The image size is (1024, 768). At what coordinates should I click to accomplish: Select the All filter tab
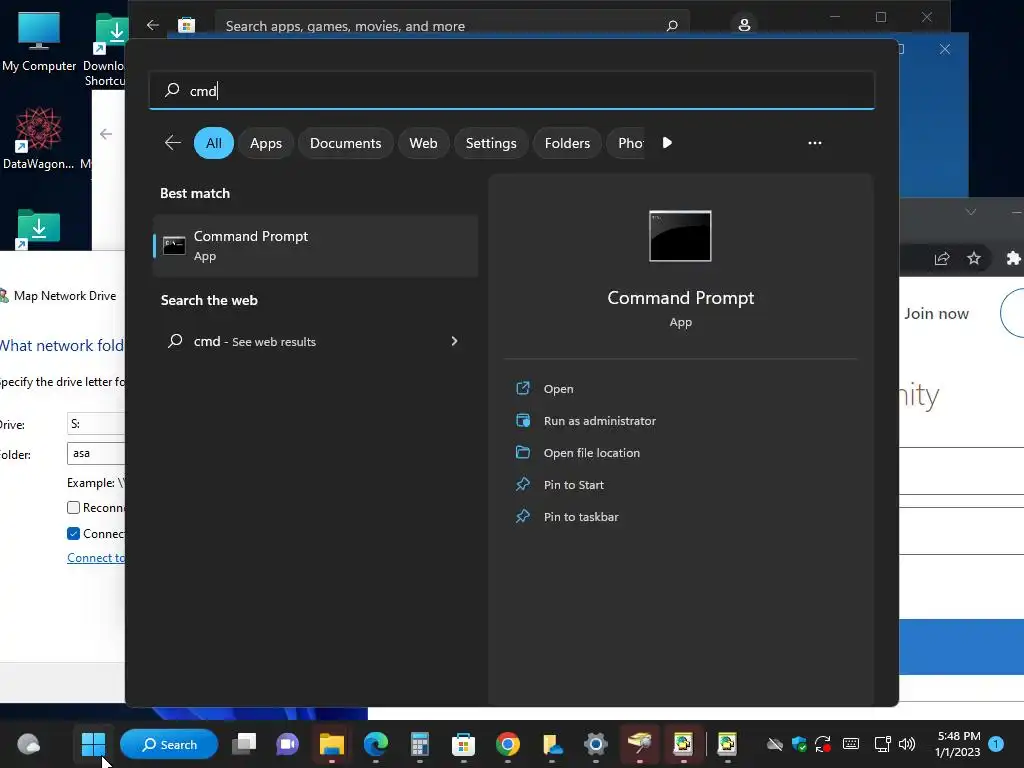click(214, 143)
